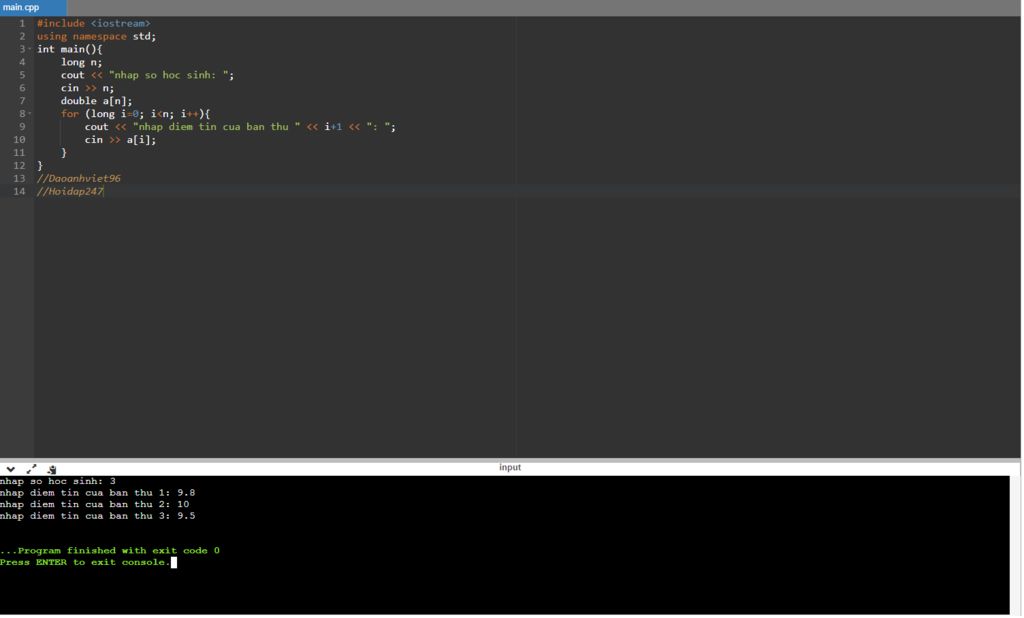Click the console vertical scrollbar
Screen dimensions: 1024x618
1016,545
